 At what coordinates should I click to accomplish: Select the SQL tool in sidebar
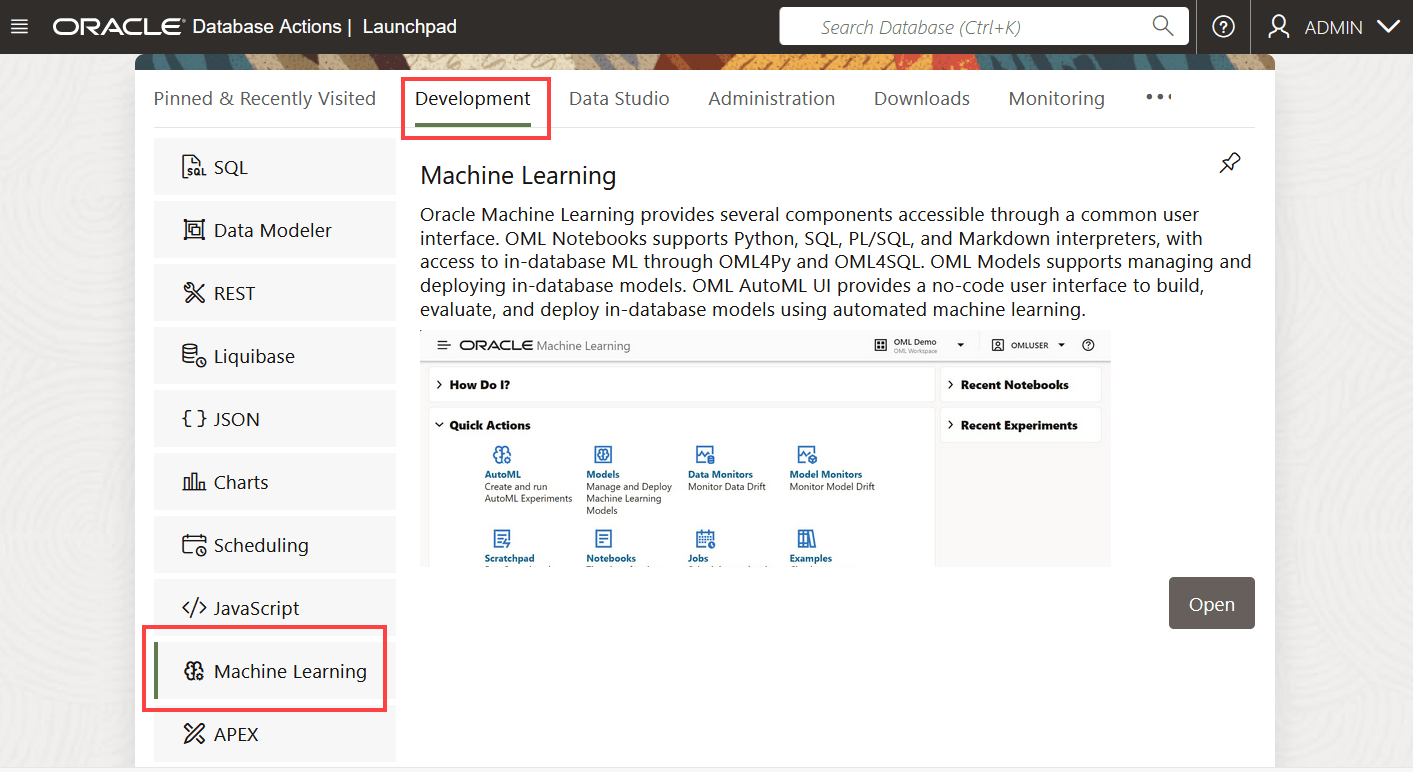pos(275,167)
